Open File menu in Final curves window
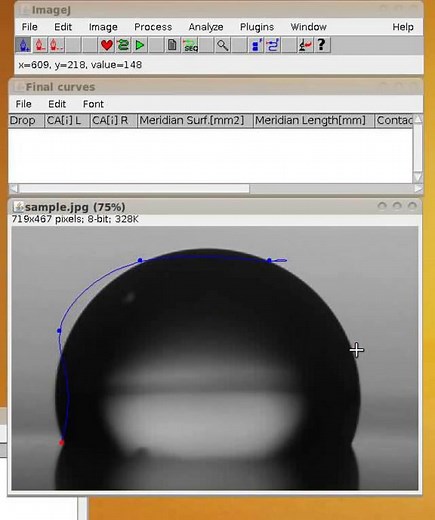435x520 pixels. point(24,104)
